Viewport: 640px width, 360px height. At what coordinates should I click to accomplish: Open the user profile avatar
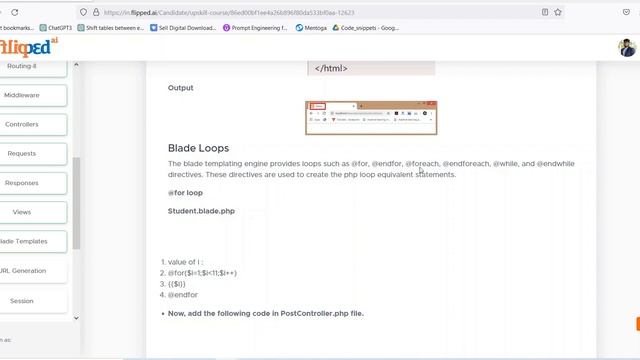click(627, 48)
